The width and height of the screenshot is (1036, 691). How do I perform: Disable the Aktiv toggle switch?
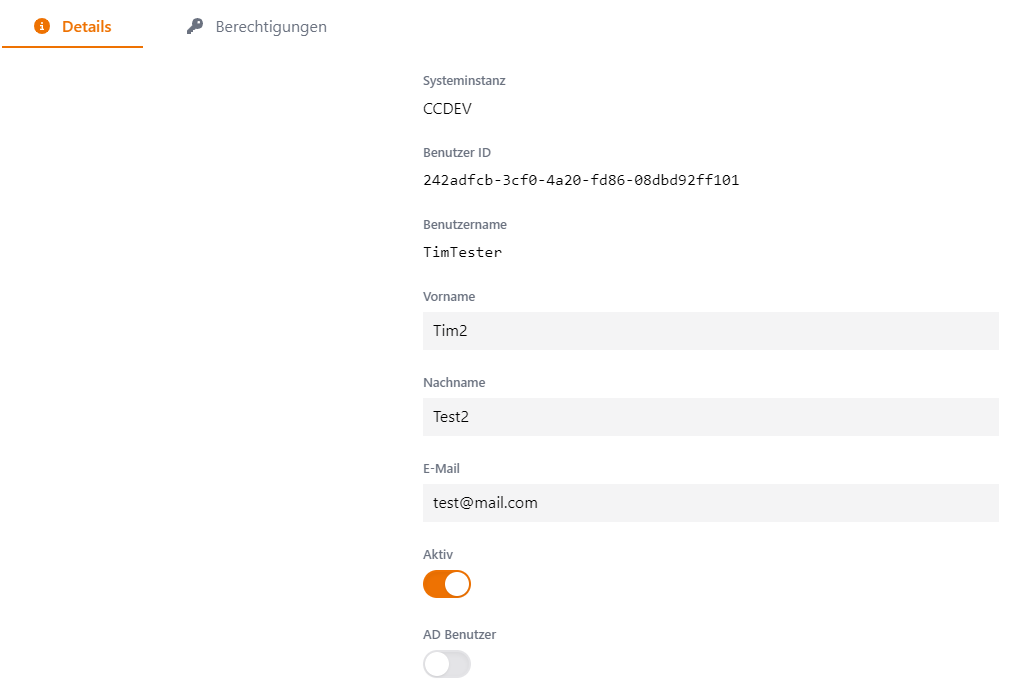point(447,584)
